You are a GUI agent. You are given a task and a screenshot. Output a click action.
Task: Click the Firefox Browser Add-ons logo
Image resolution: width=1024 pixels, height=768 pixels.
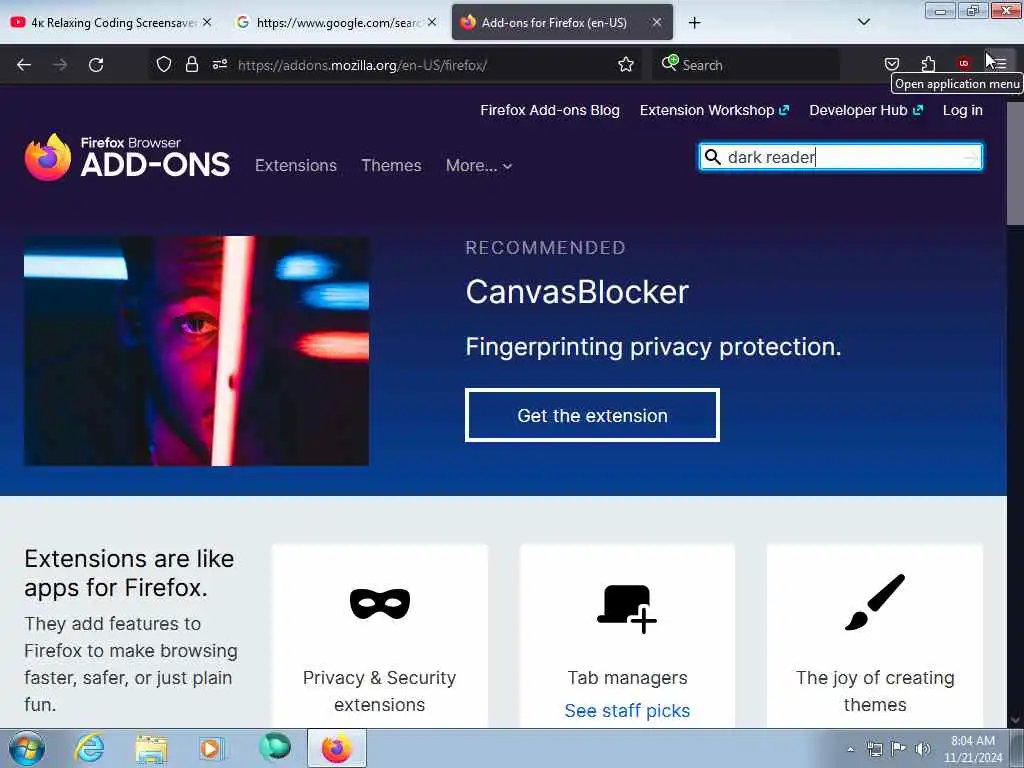pyautogui.click(x=127, y=157)
